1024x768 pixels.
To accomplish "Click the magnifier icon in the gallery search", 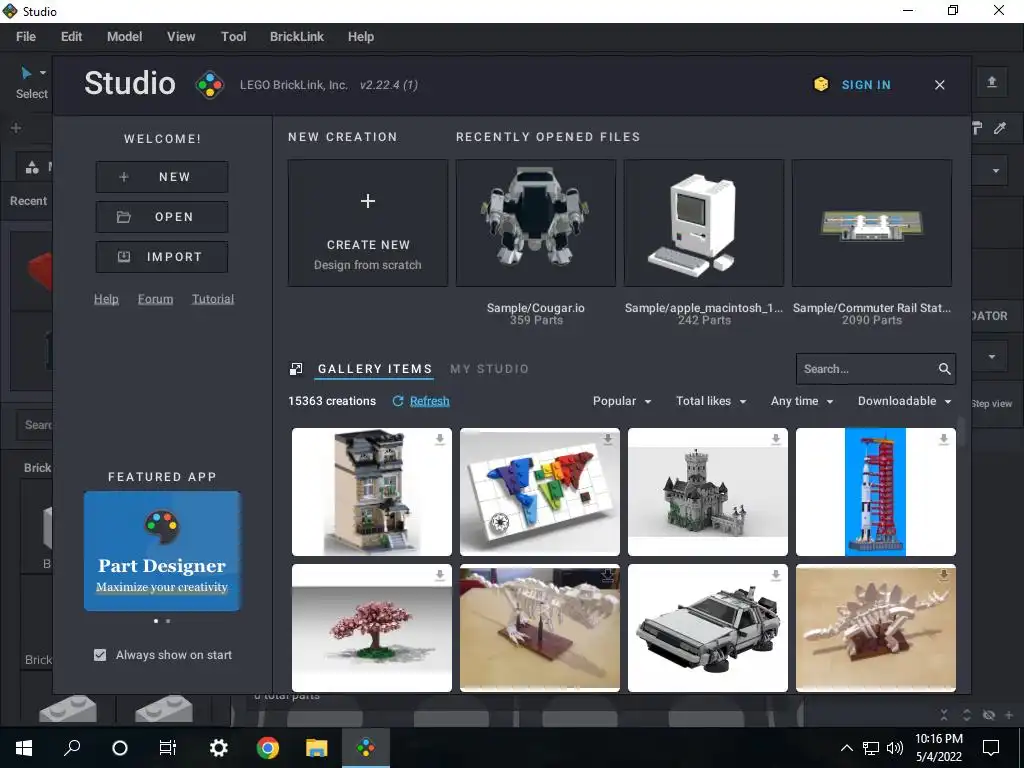I will coord(944,369).
